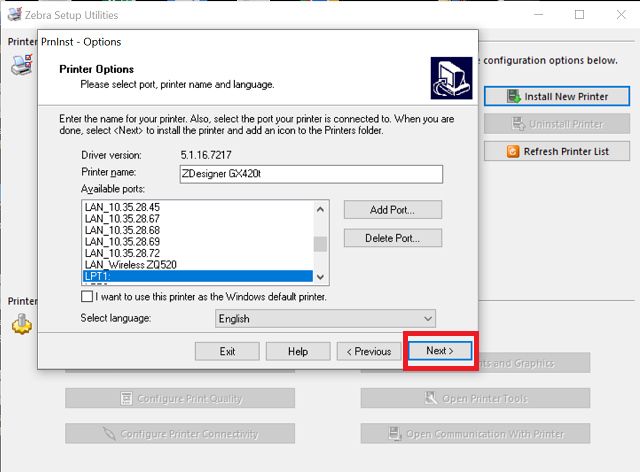Select port LAN_10.35.28.45 in the list
The width and height of the screenshot is (640, 472).
click(x=122, y=207)
